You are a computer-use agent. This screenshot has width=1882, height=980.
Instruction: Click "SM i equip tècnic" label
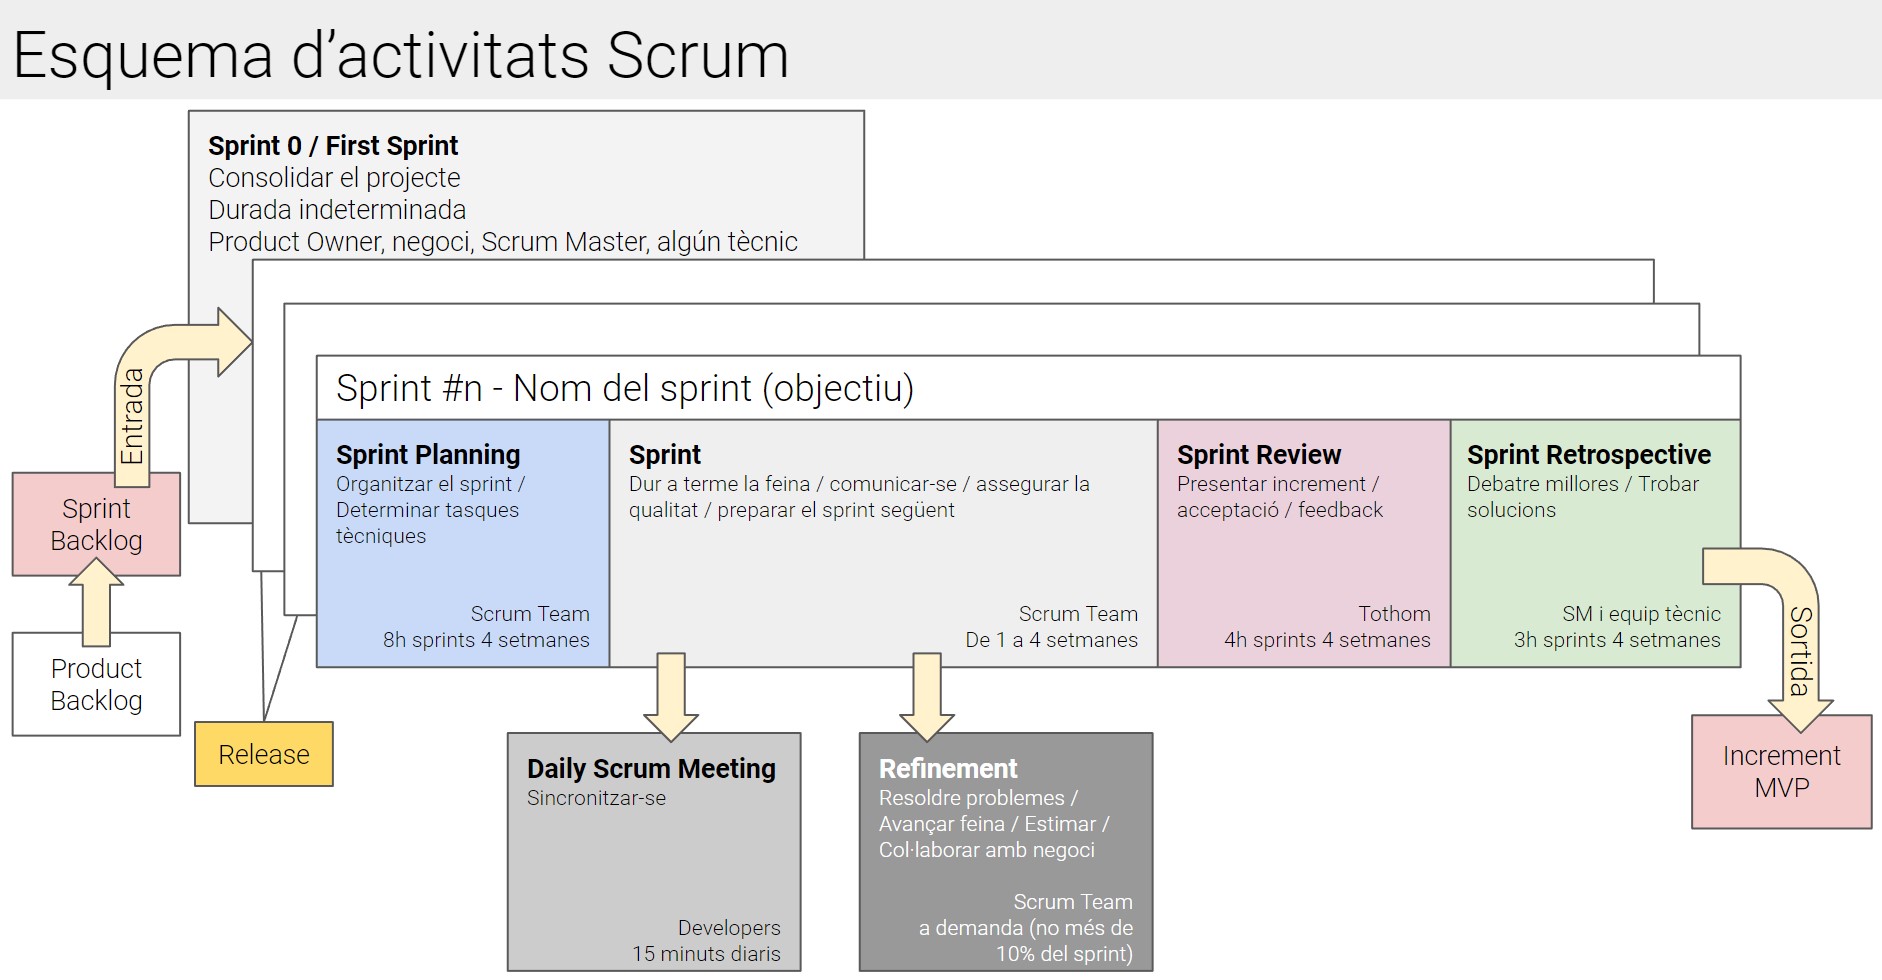click(x=1641, y=614)
